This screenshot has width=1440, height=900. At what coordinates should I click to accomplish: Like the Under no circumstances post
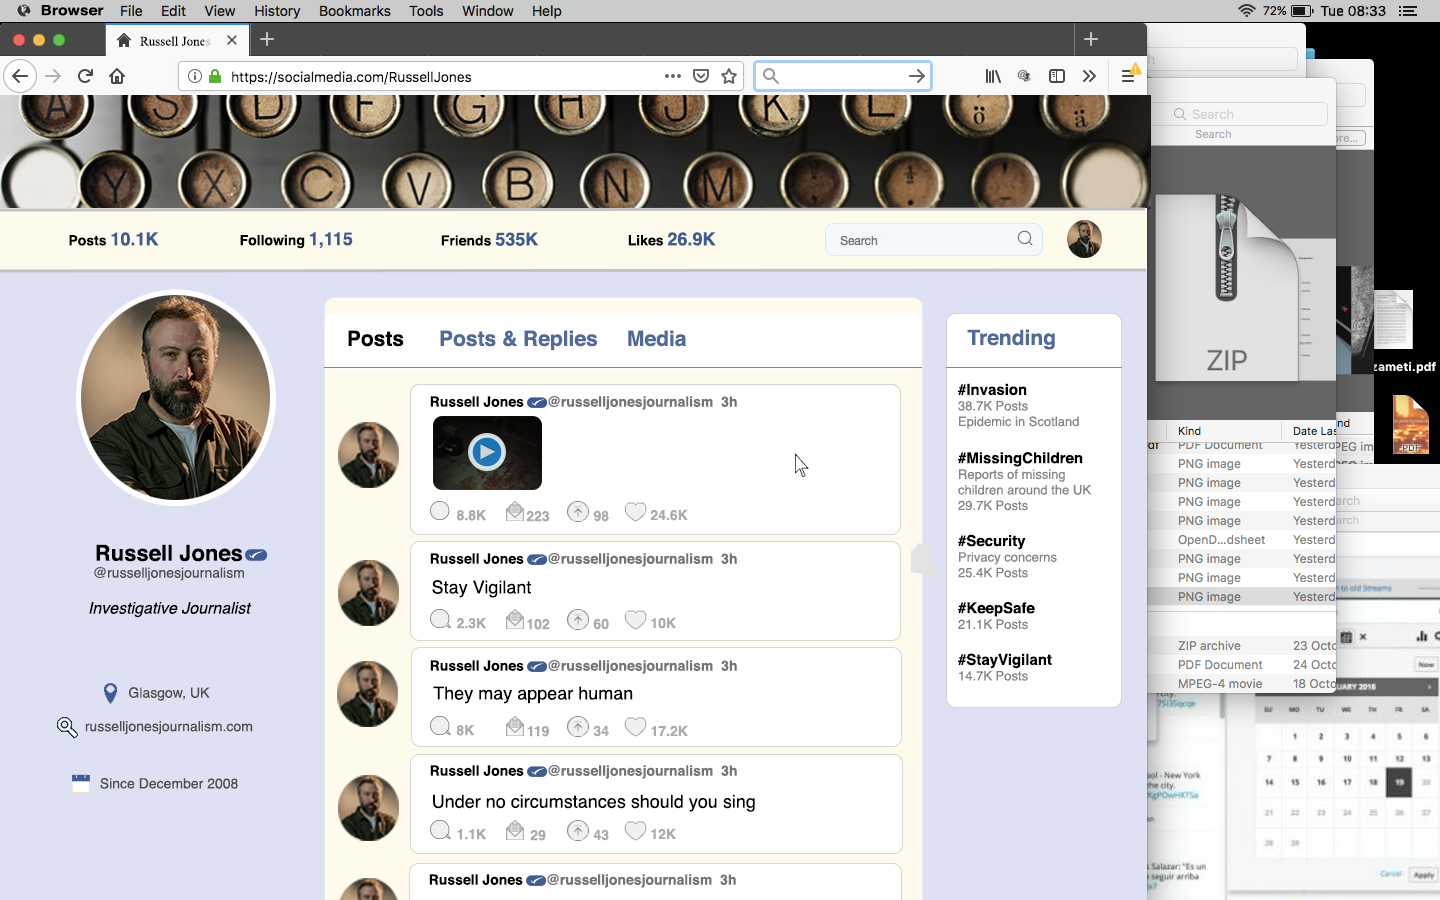pos(635,831)
